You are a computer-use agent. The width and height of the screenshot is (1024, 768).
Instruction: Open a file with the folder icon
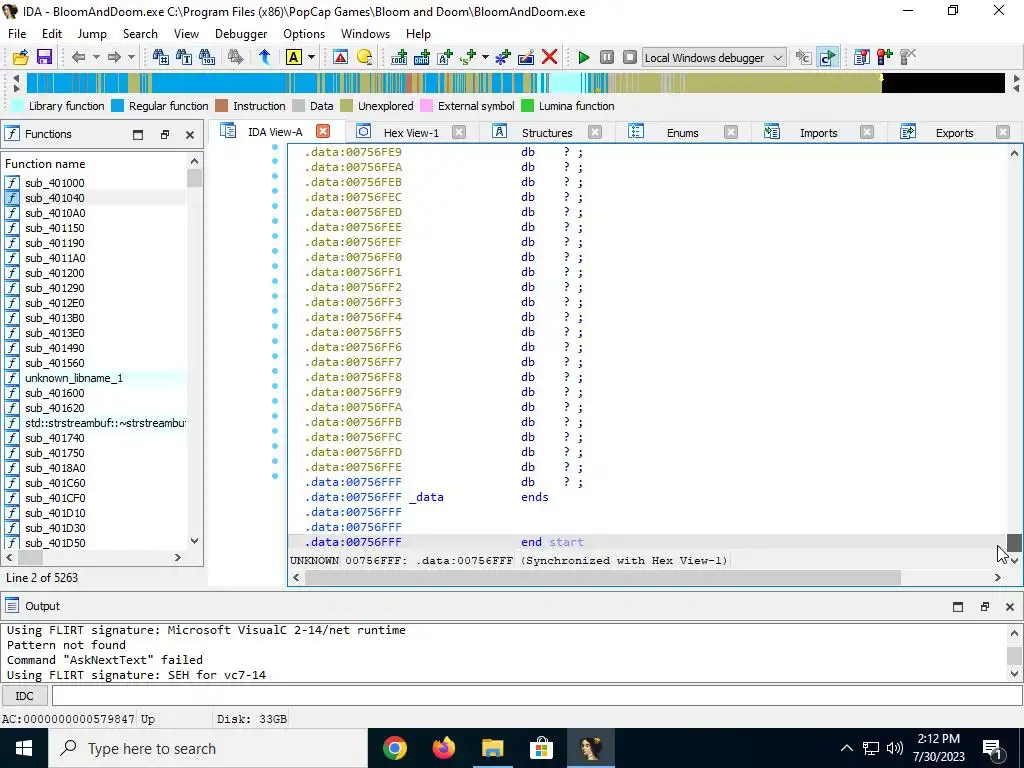tap(20, 57)
